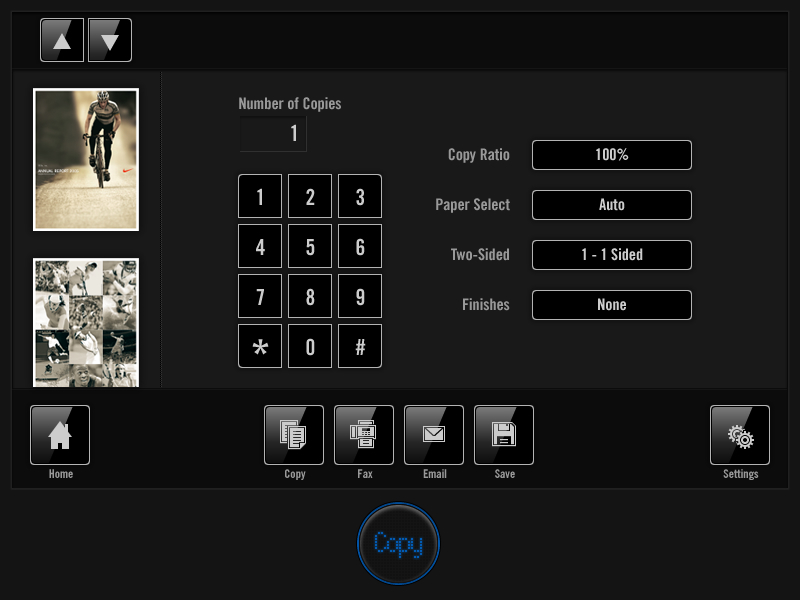
Task: Click the up arrow navigation button
Action: pyautogui.click(x=62, y=40)
